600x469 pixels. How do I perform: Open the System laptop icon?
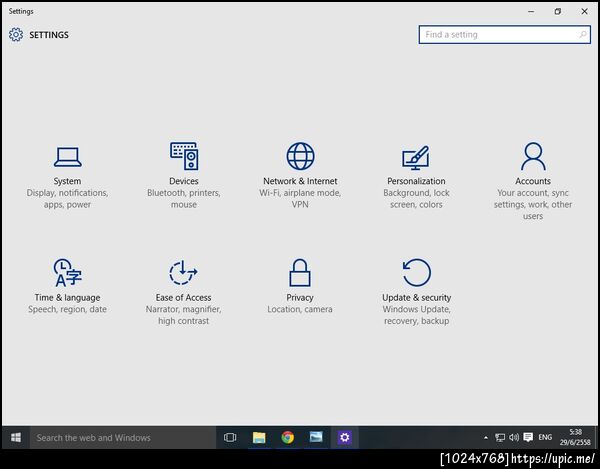click(x=67, y=157)
